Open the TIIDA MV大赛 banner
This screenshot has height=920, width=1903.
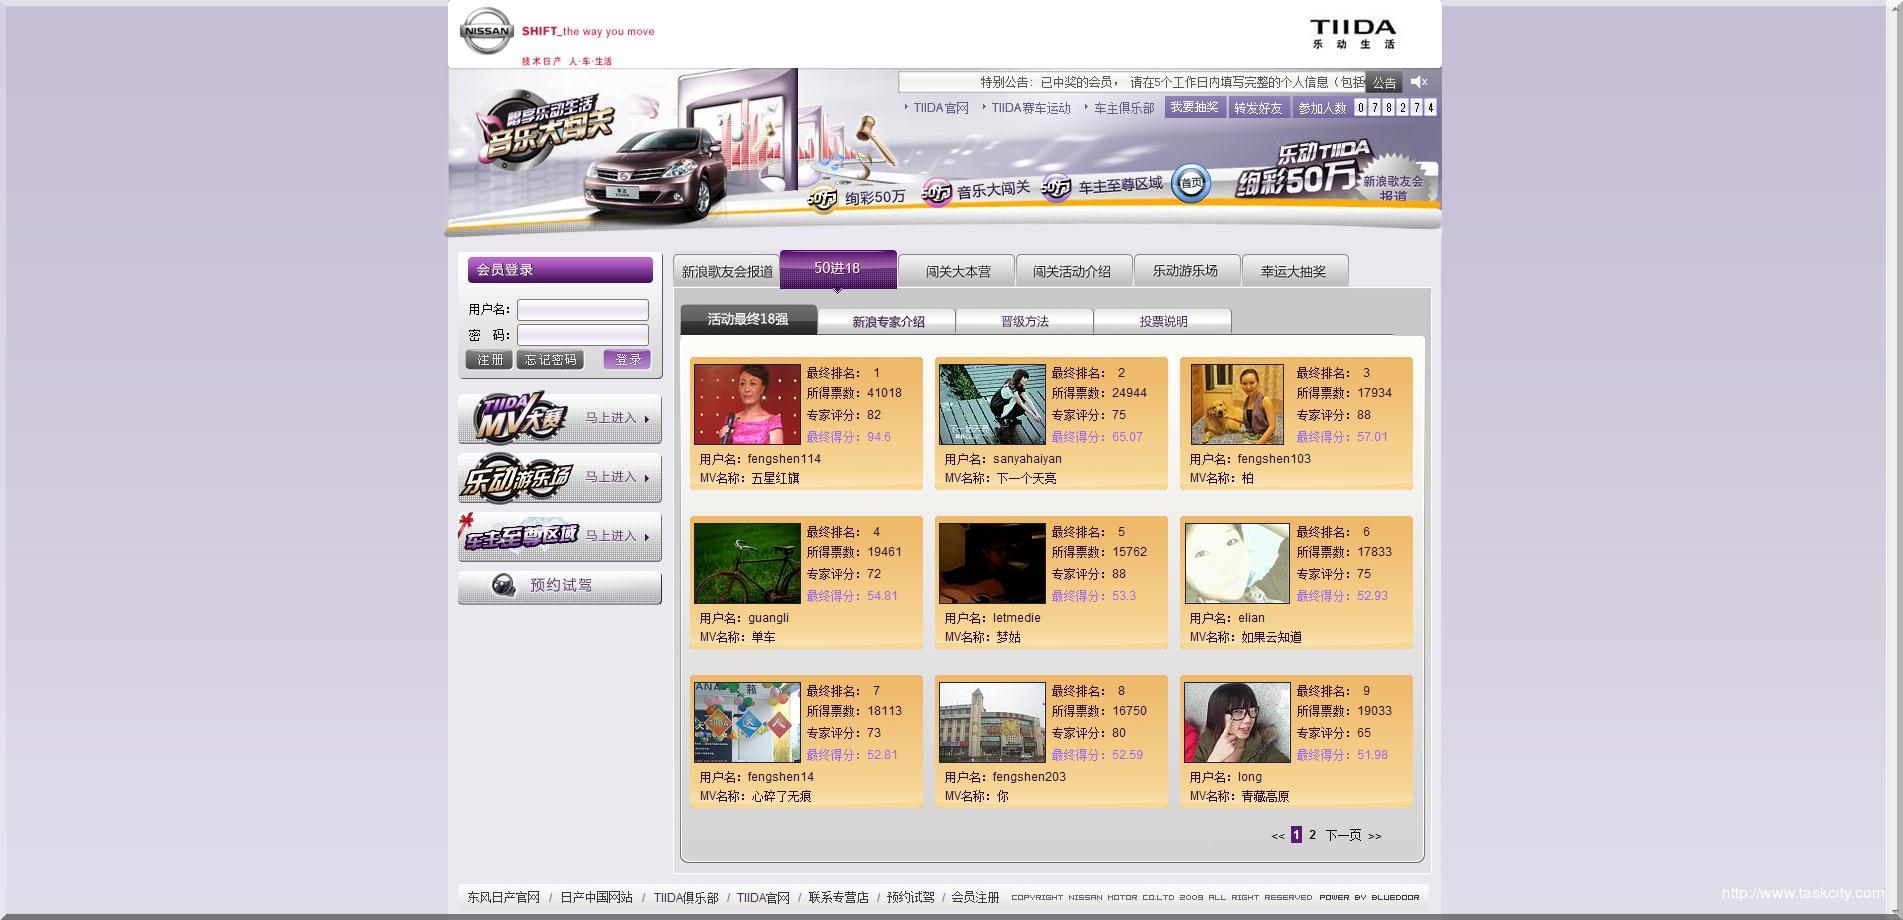560,418
